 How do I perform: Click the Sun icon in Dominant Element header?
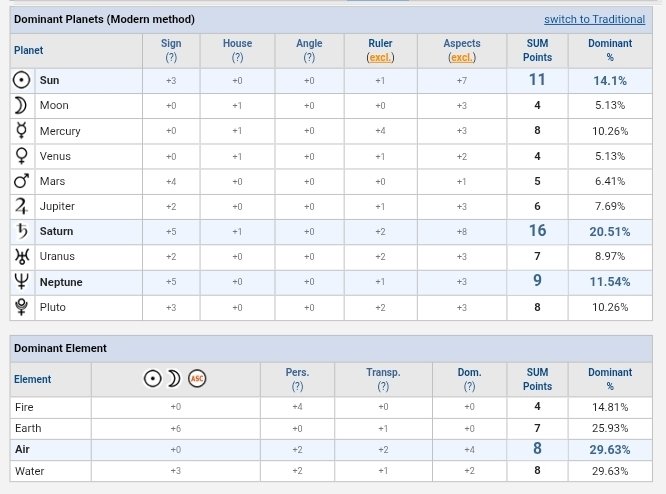[152, 378]
